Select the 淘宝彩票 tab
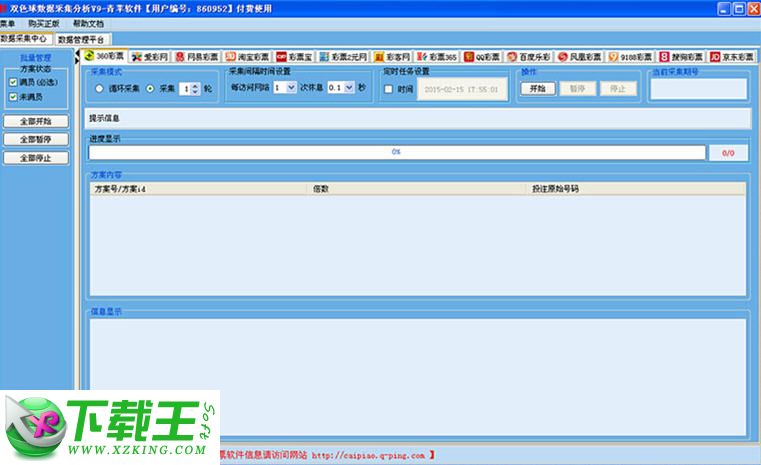This screenshot has height=465, width=761. pos(248,57)
